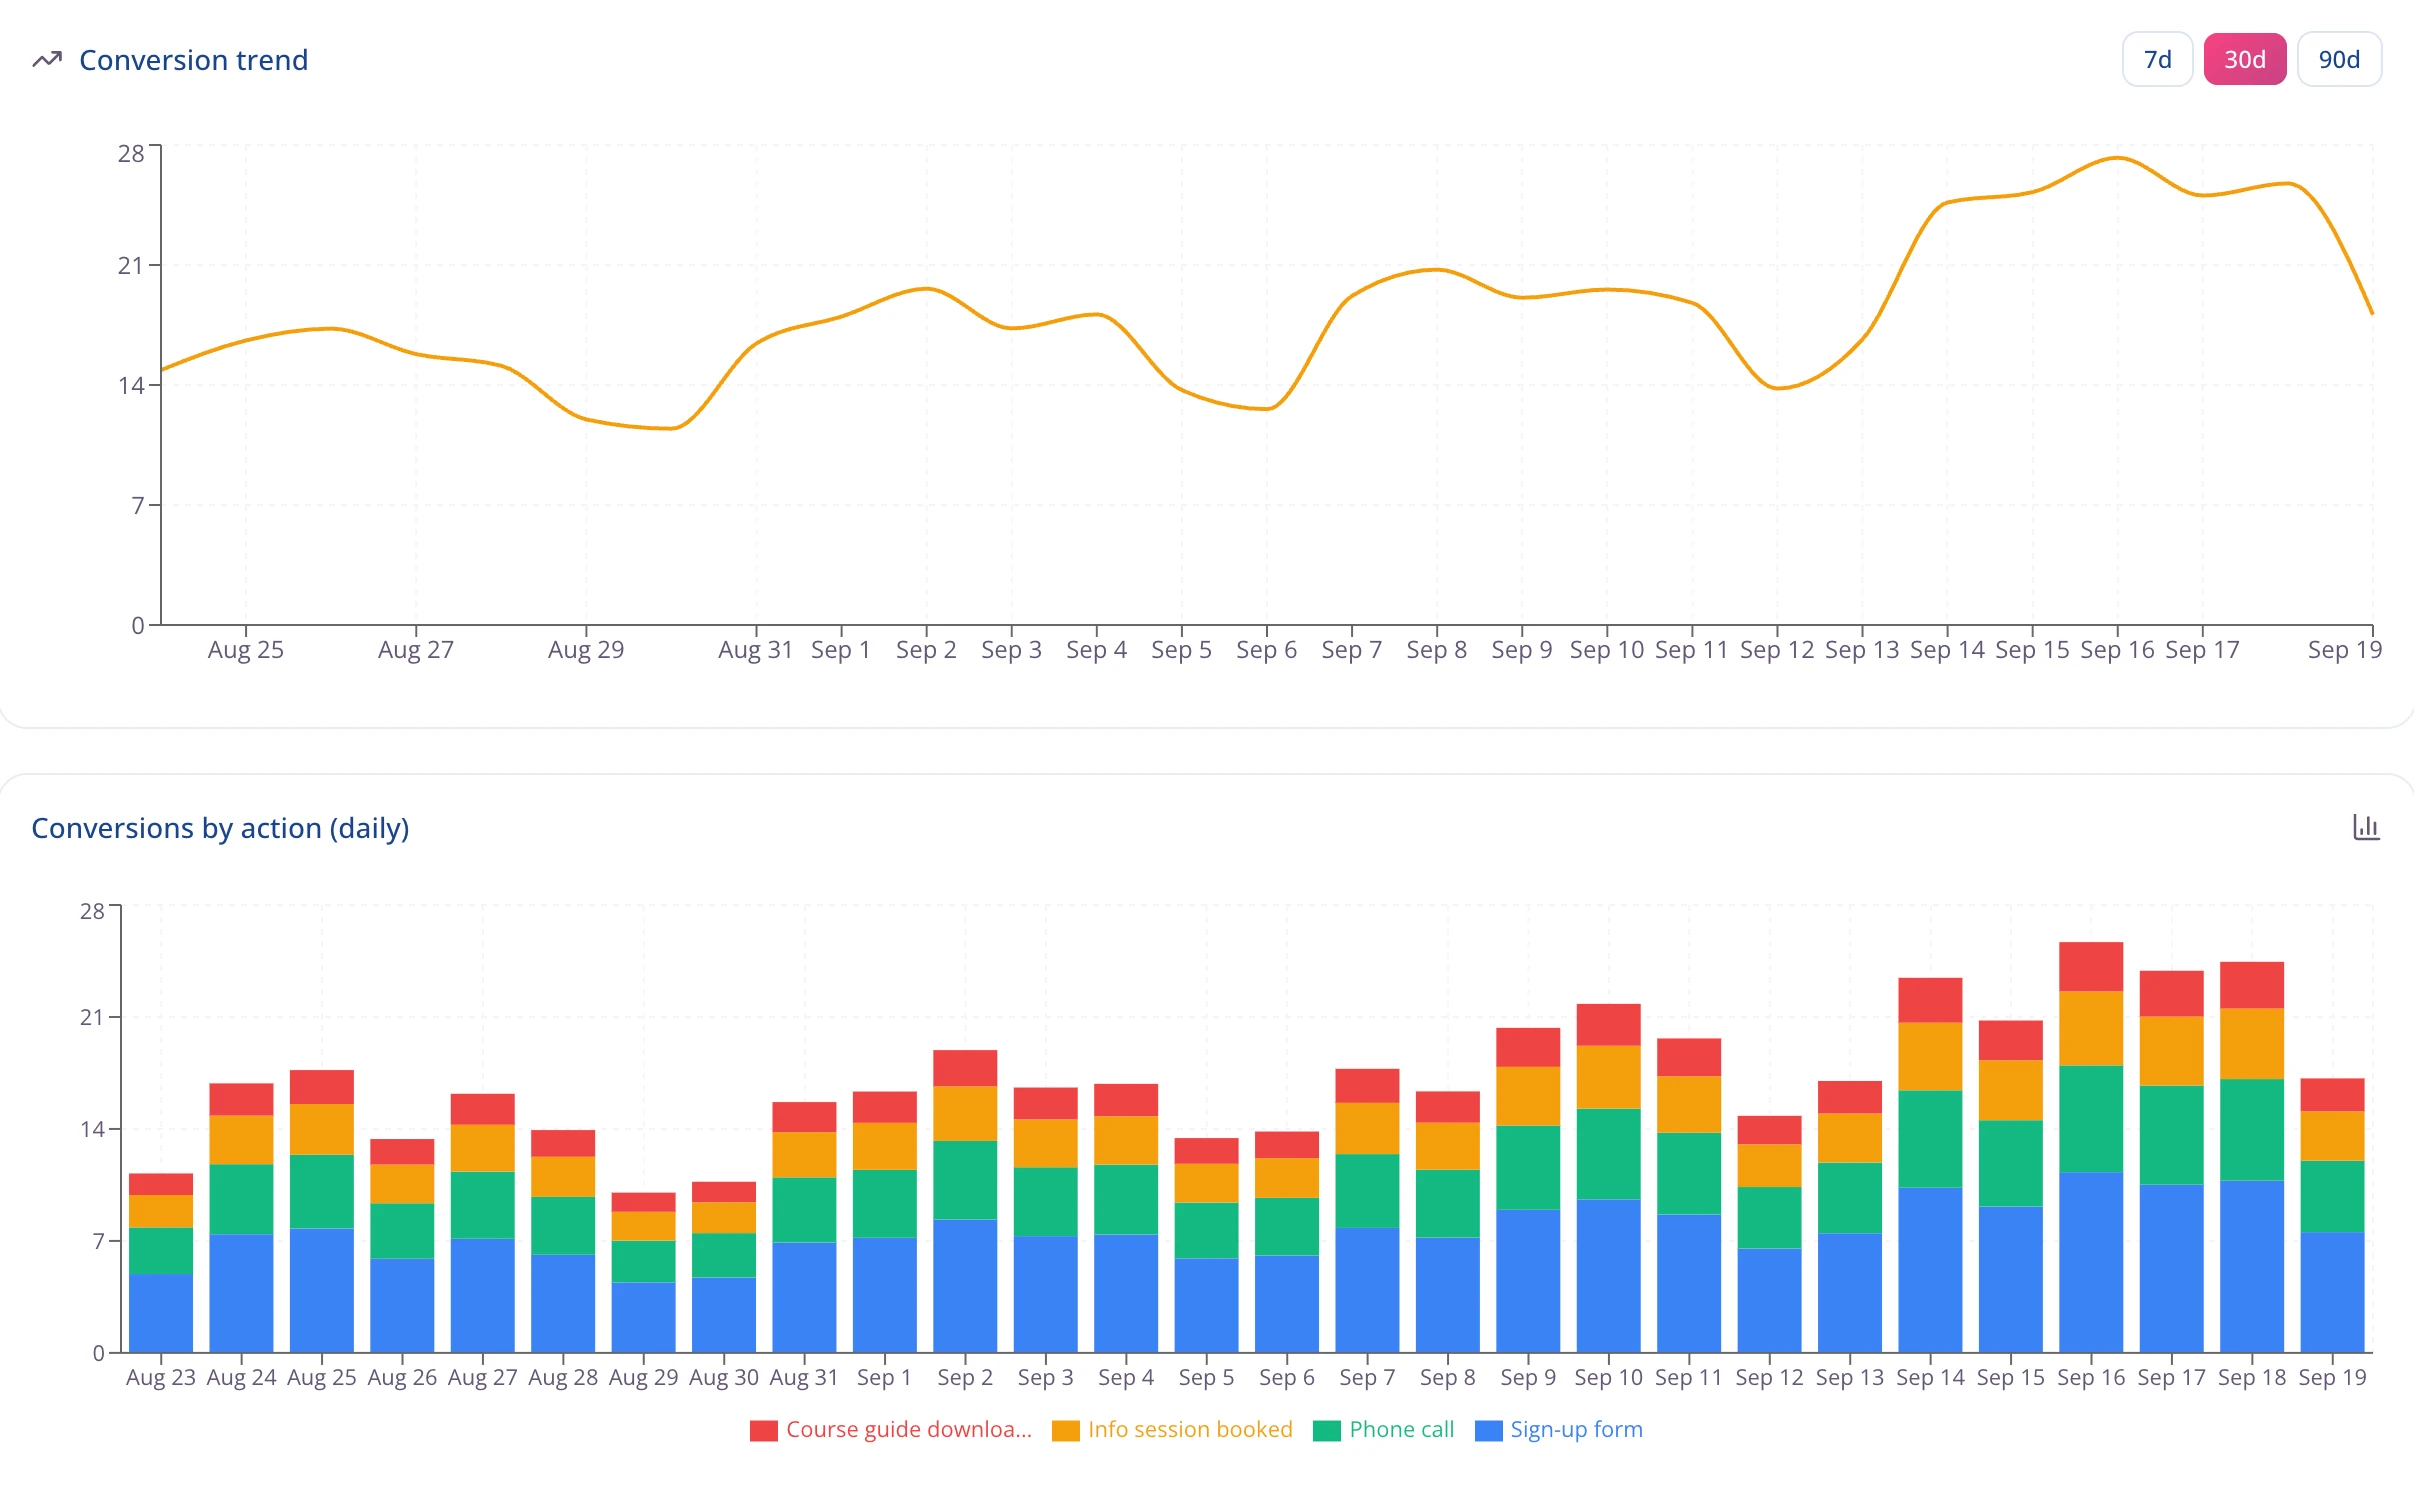Click the Sep 19 label on the trend chart axis
This screenshot has height=1486, width=2414.
[2345, 650]
